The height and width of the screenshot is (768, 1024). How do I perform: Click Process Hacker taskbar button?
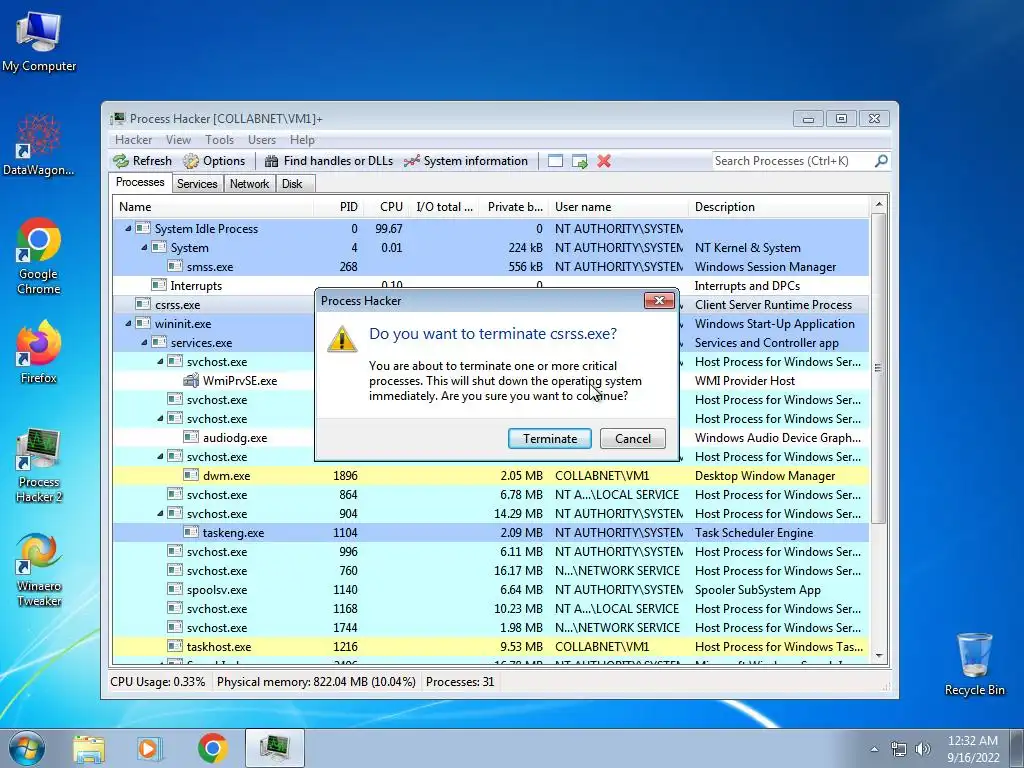[x=274, y=748]
